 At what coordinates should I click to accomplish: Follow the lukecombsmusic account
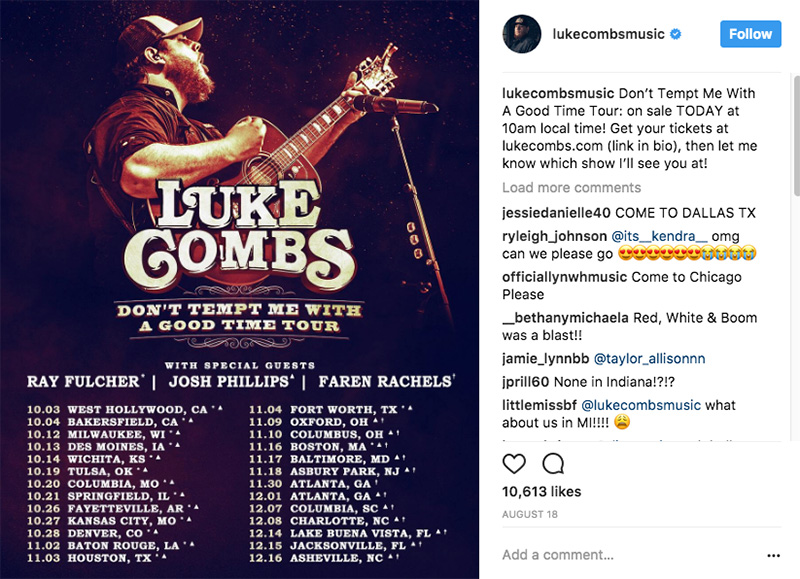pos(751,34)
